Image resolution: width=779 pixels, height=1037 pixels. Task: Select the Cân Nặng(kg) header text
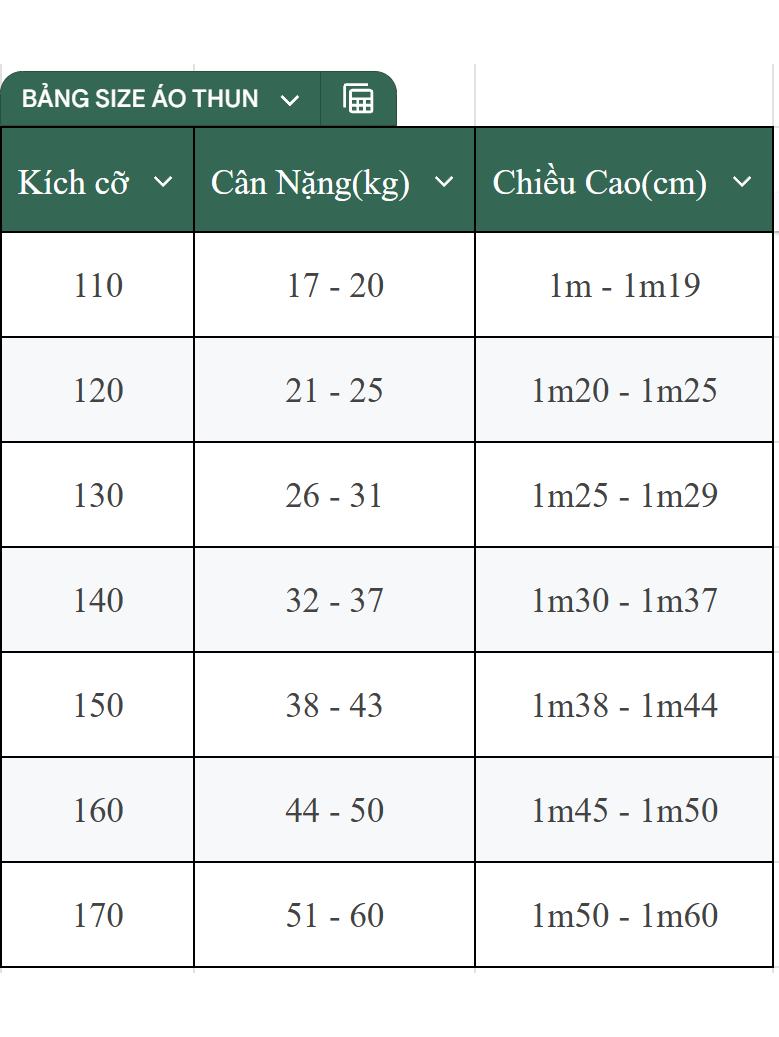pos(311,183)
